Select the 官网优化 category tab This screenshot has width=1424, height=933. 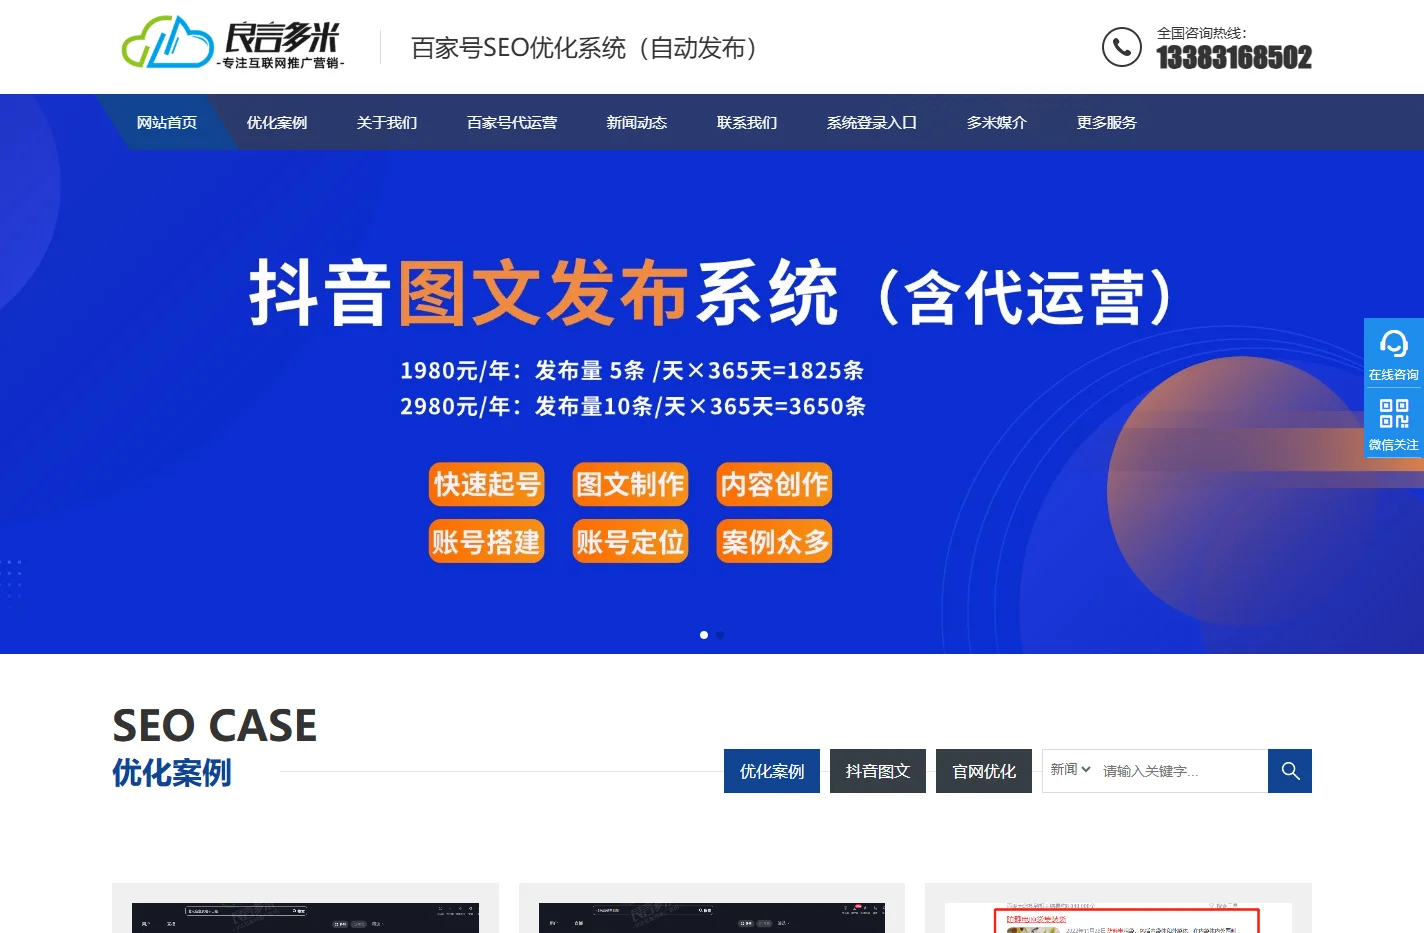pyautogui.click(x=984, y=771)
